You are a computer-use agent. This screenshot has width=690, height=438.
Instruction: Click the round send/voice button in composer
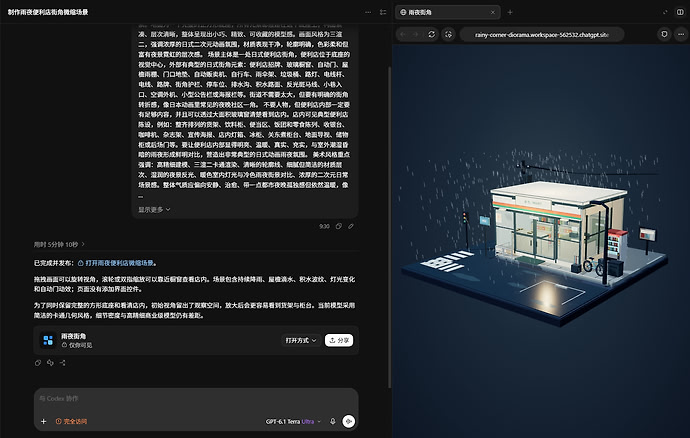(x=349, y=421)
